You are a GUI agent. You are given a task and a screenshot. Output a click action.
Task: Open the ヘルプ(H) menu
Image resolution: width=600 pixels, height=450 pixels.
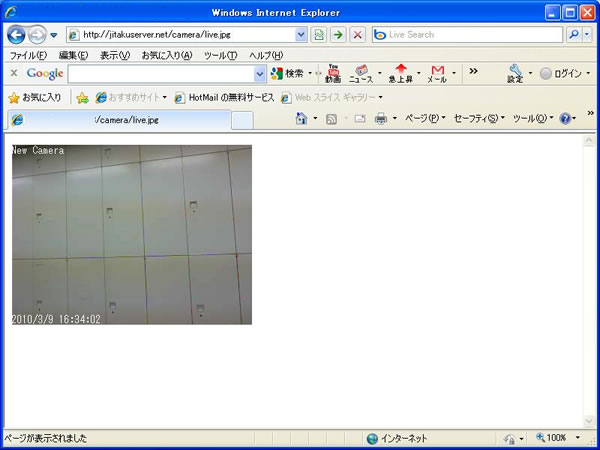266,55
